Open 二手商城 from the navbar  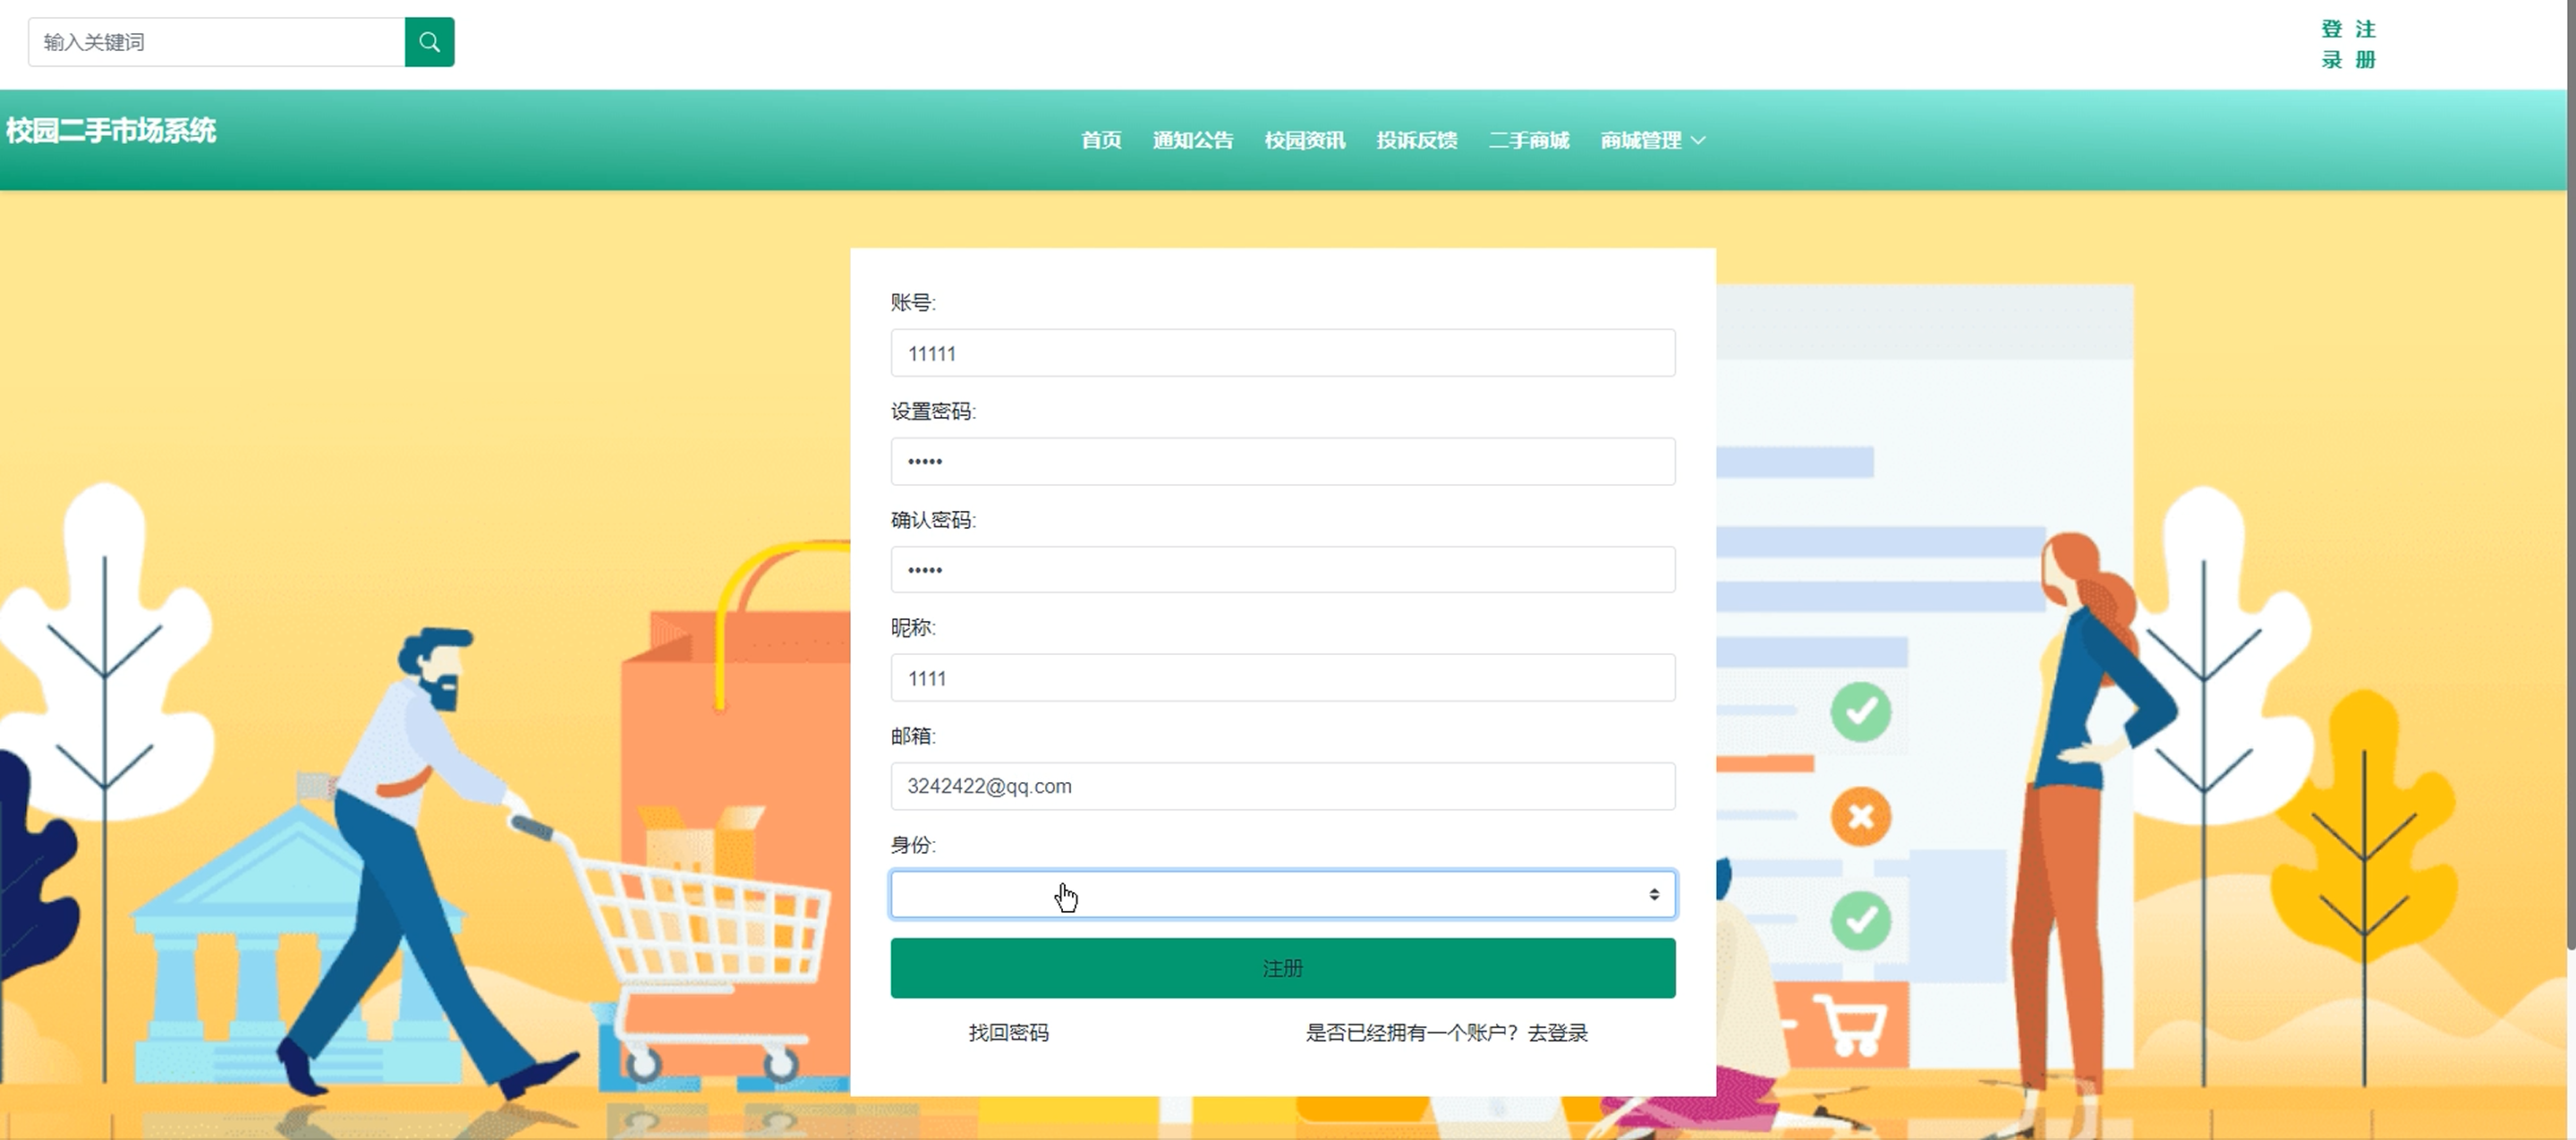(1528, 141)
